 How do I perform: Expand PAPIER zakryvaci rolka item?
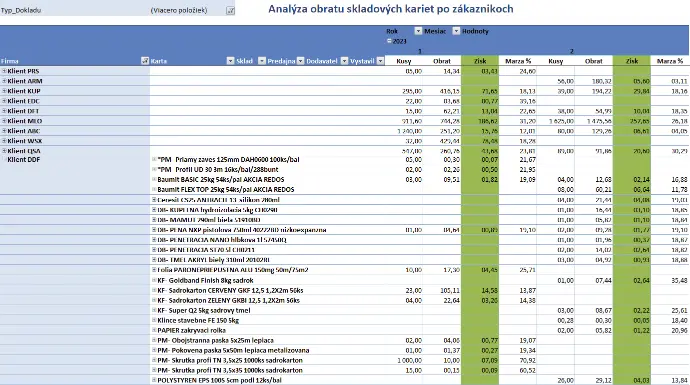(x=154, y=330)
